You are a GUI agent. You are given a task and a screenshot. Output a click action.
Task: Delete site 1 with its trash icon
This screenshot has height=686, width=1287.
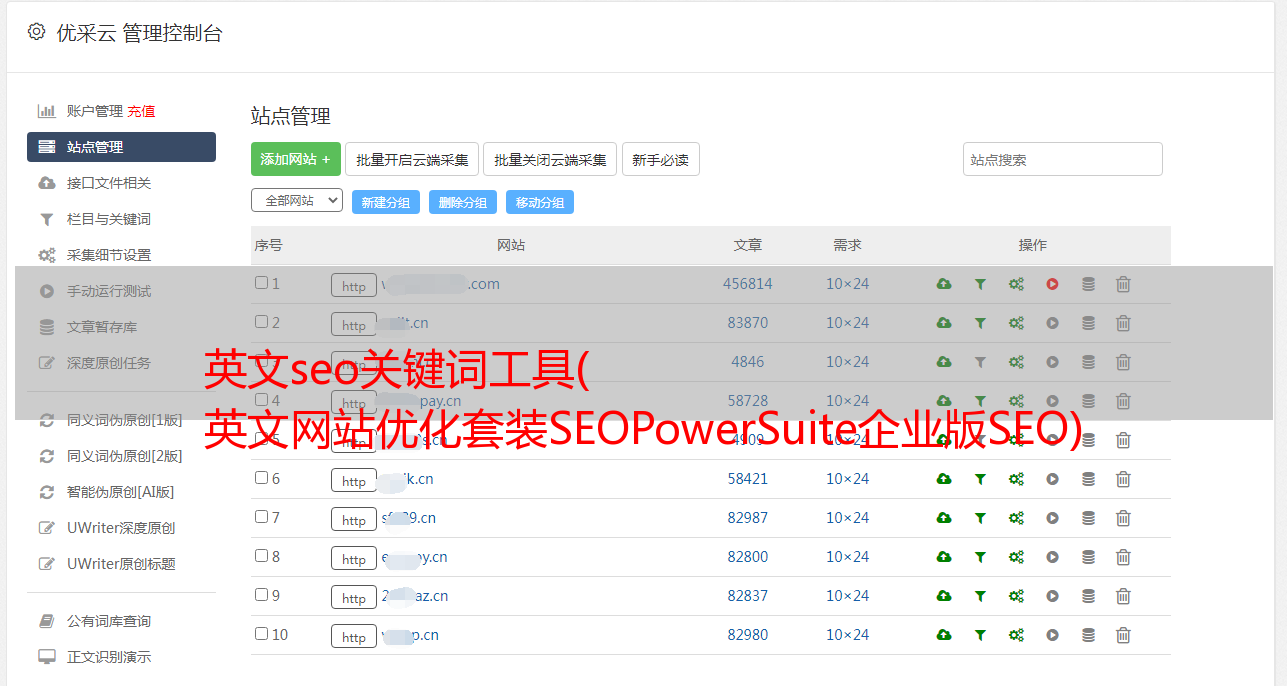[x=1123, y=284]
